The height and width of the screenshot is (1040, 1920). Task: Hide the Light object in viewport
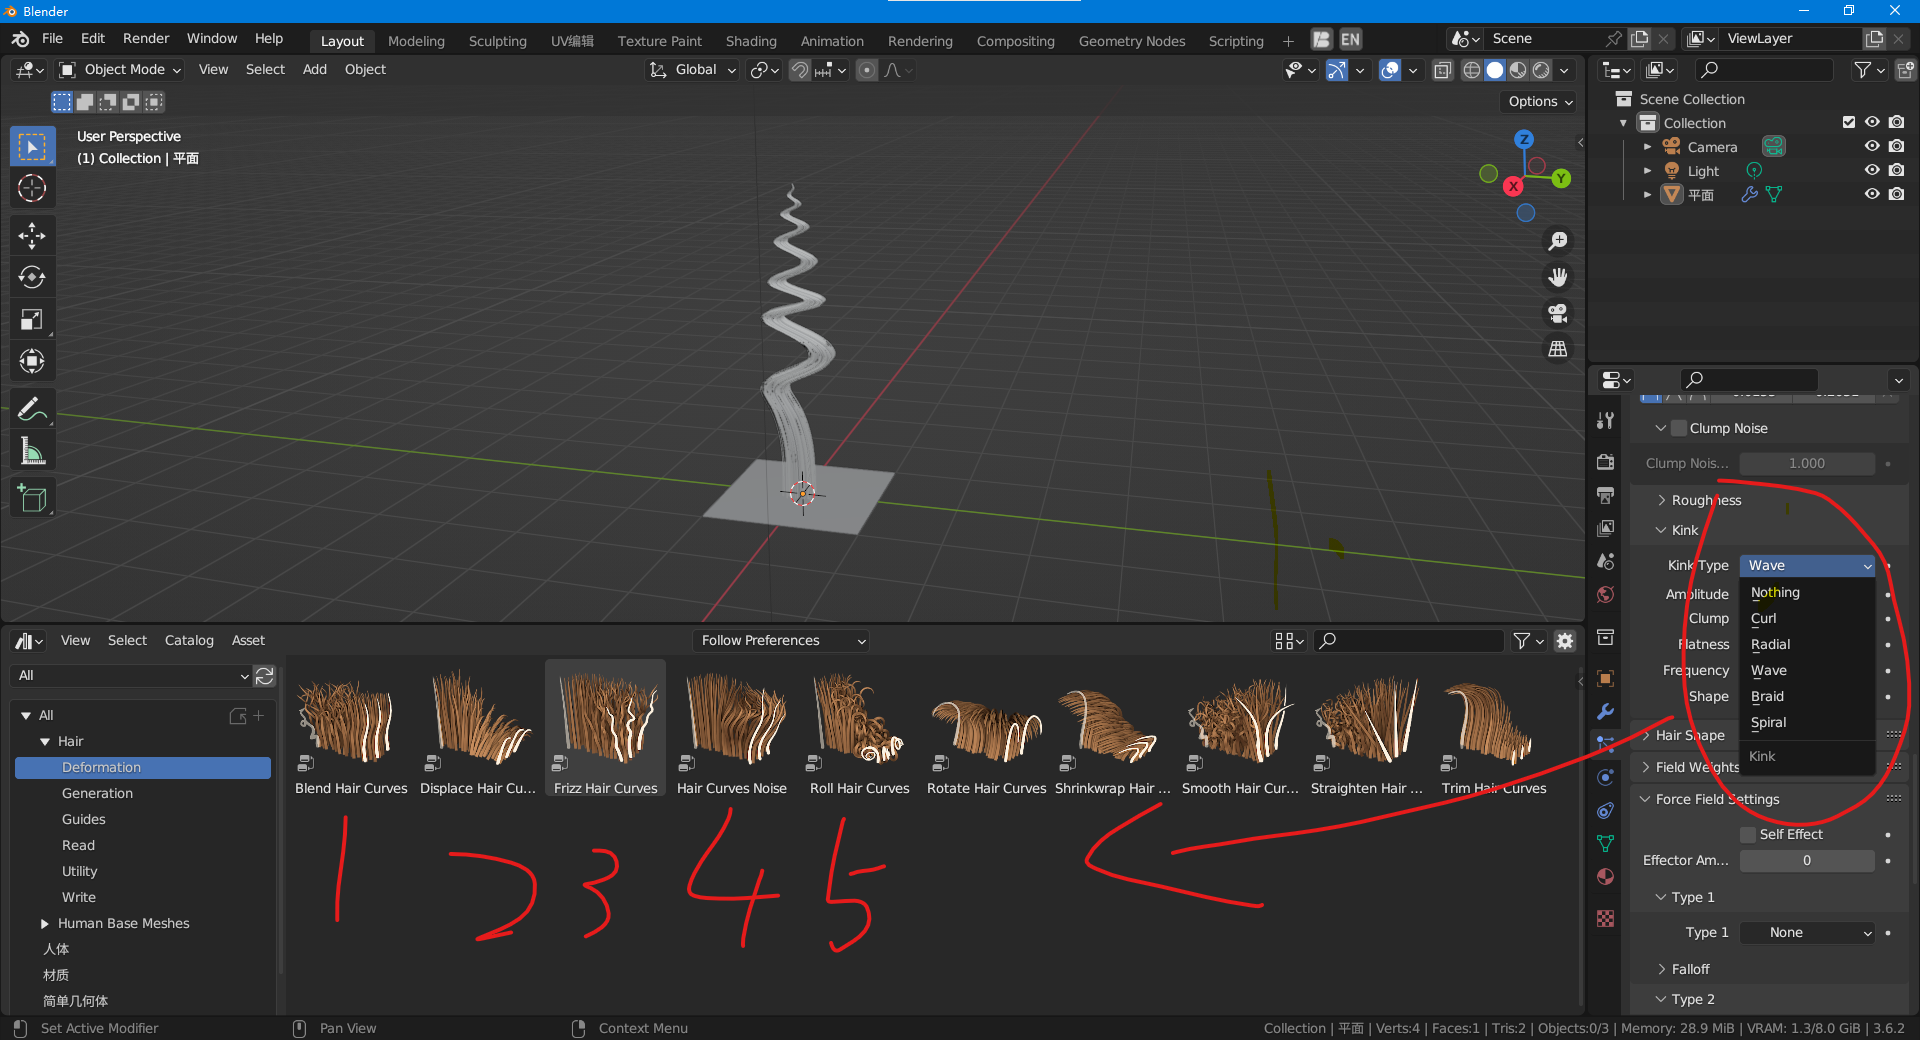click(x=1872, y=170)
